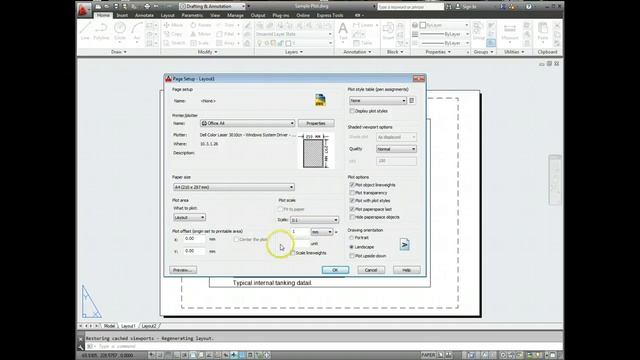Open the What to plot dropdown
Screen dimensions: 640x360
click(x=189, y=218)
